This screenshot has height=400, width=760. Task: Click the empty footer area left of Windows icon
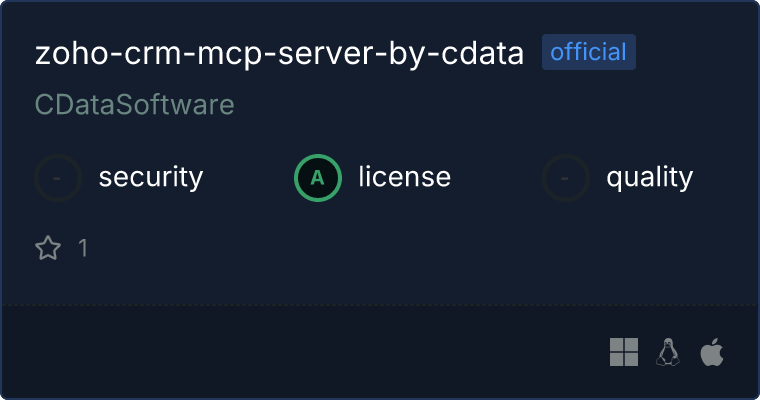[300, 352]
